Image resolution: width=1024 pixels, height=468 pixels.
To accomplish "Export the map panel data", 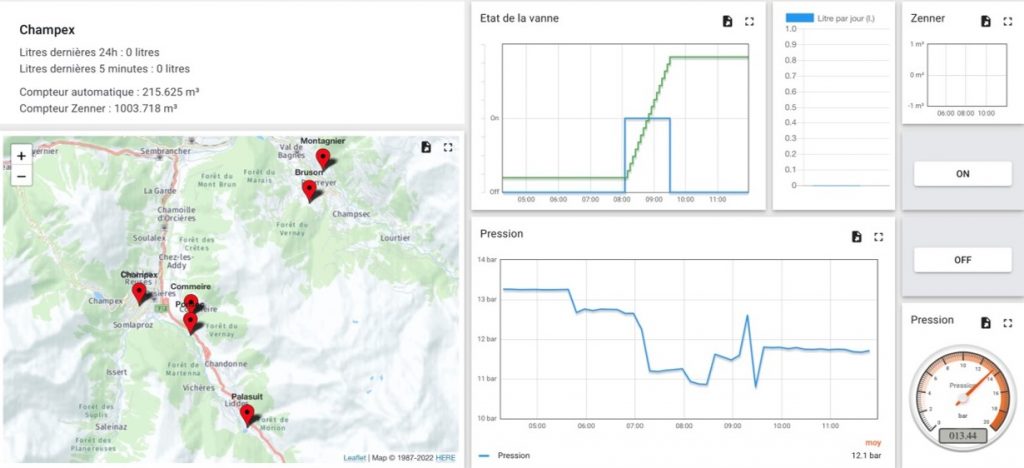I will coord(426,147).
